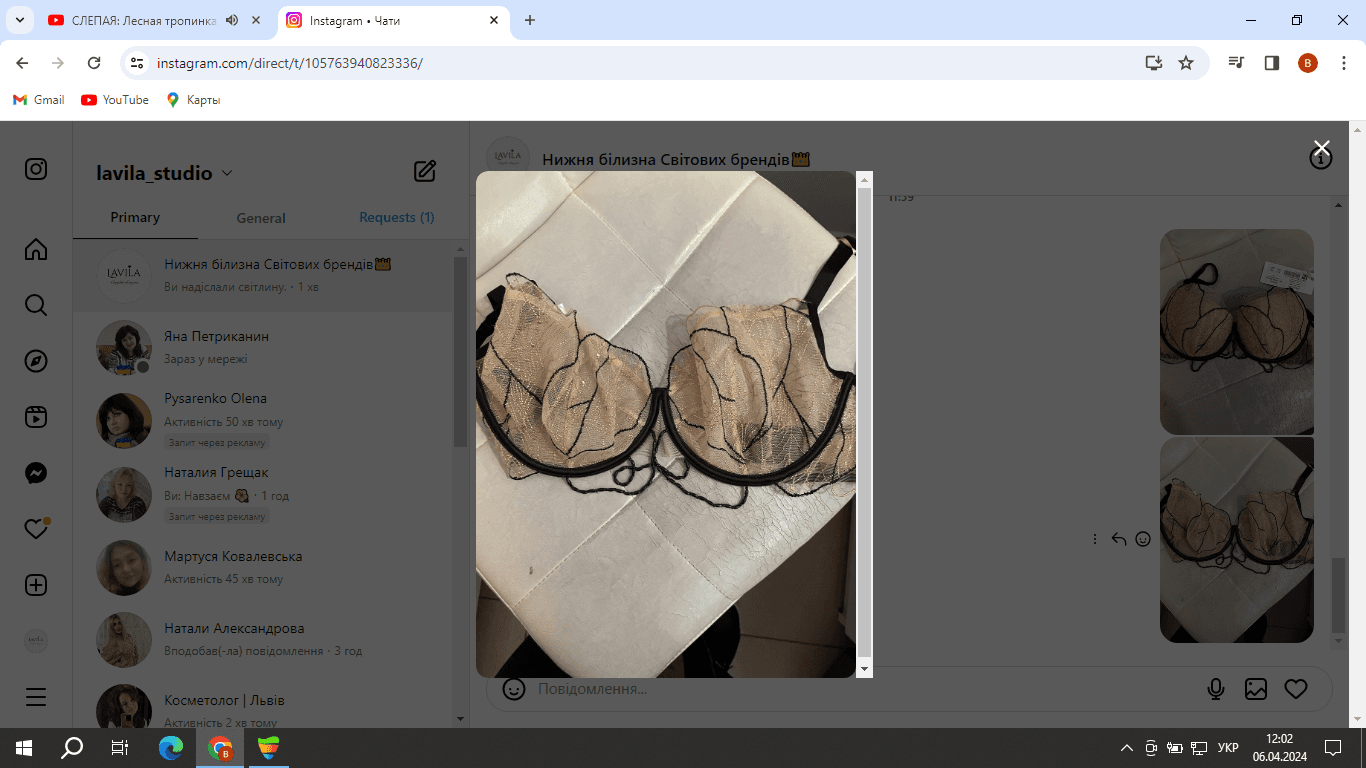This screenshot has width=1366, height=768.
Task: Click the more options dots beside the photo
Action: 1095,539
